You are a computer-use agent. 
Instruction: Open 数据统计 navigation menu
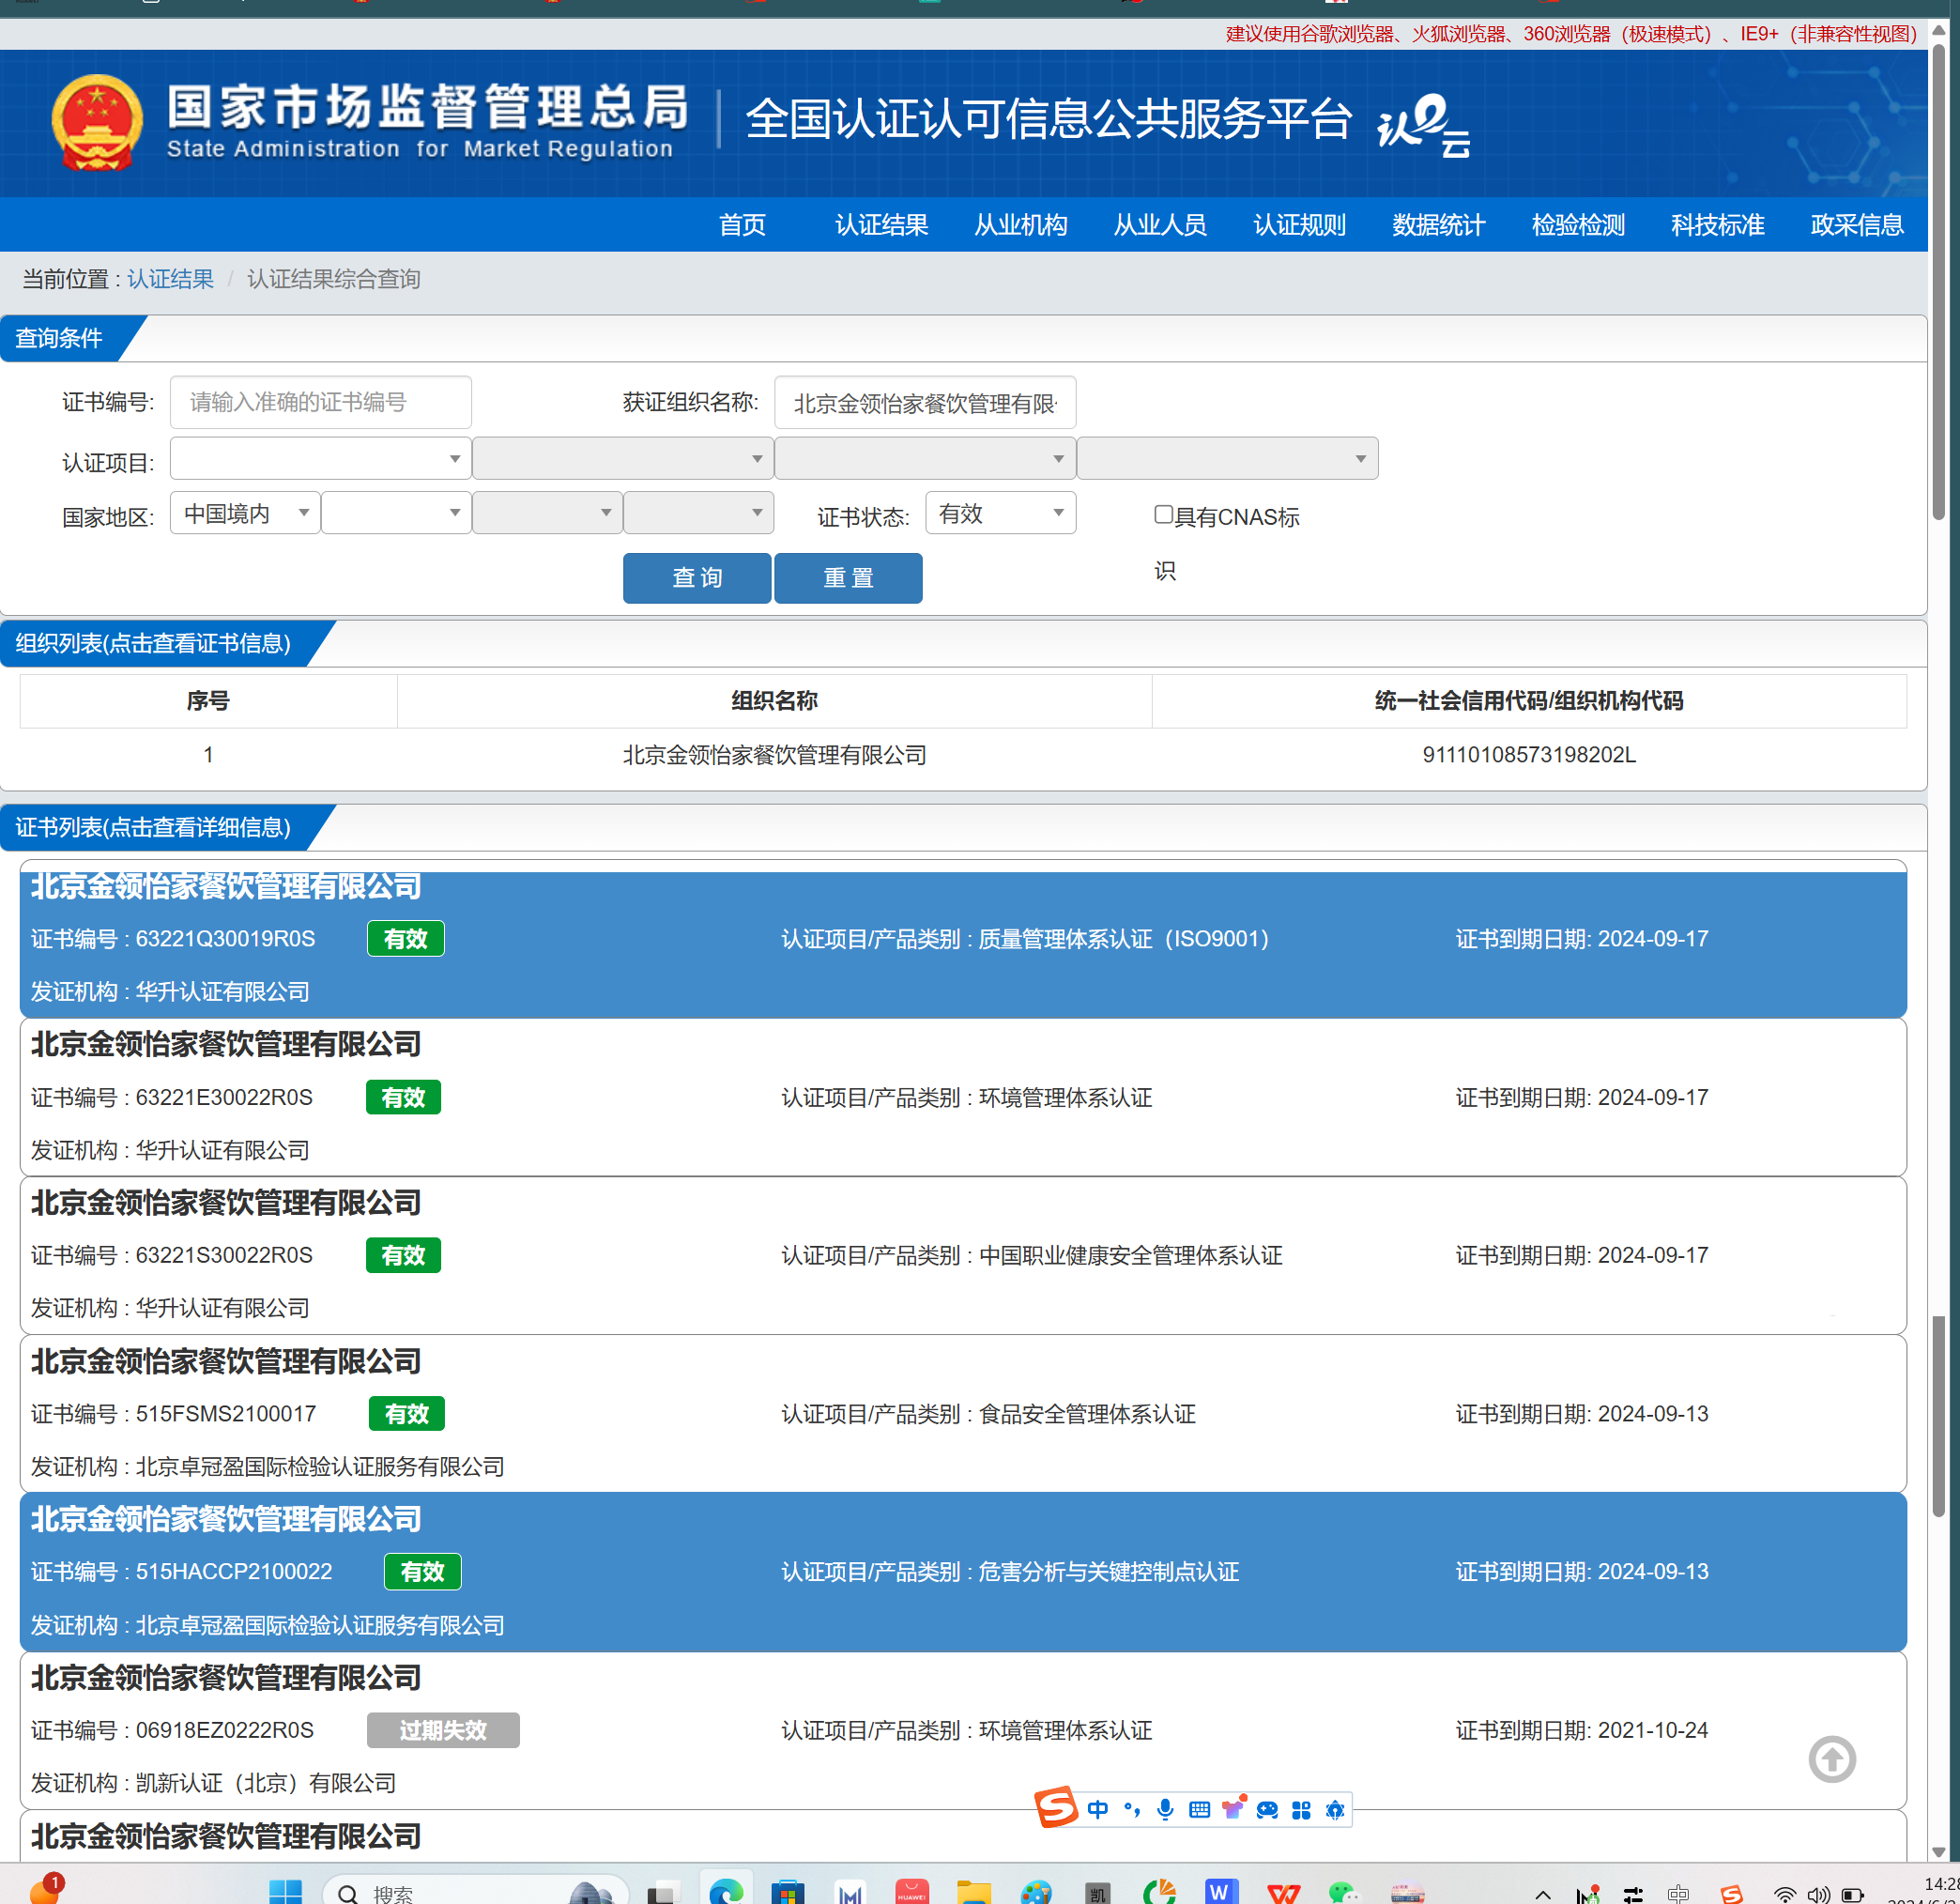click(1438, 225)
